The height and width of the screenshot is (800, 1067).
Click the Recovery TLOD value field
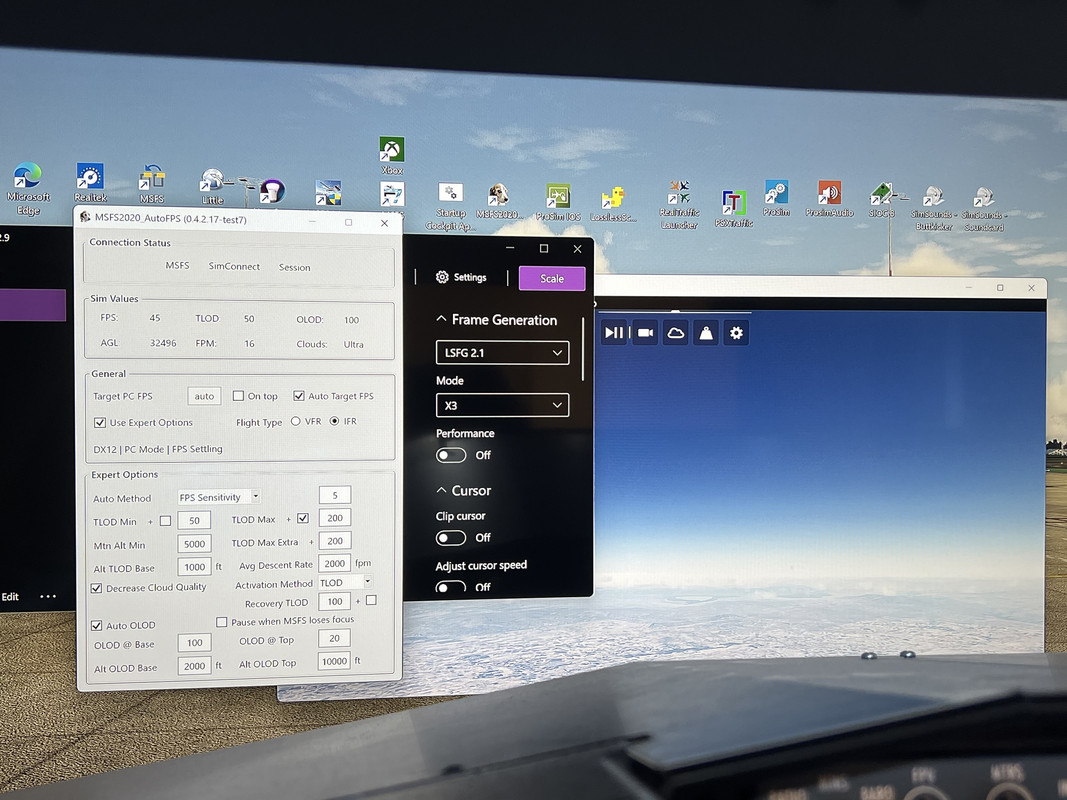[x=335, y=601]
